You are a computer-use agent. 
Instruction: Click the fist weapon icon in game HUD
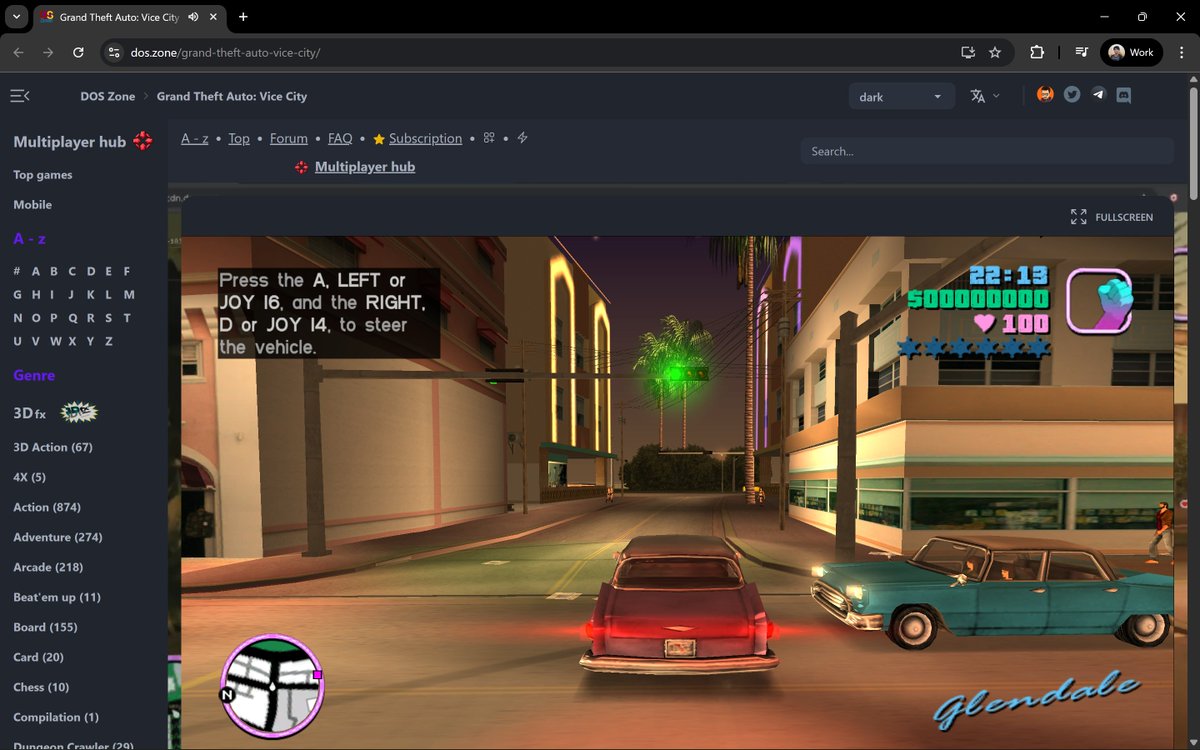(x=1100, y=300)
